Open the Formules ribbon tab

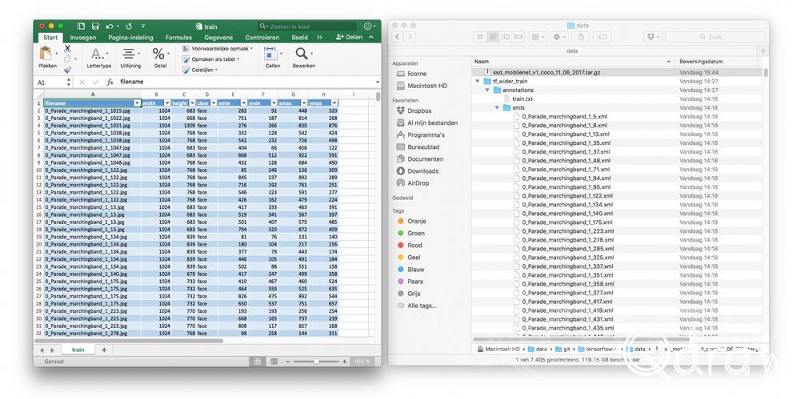[179, 38]
